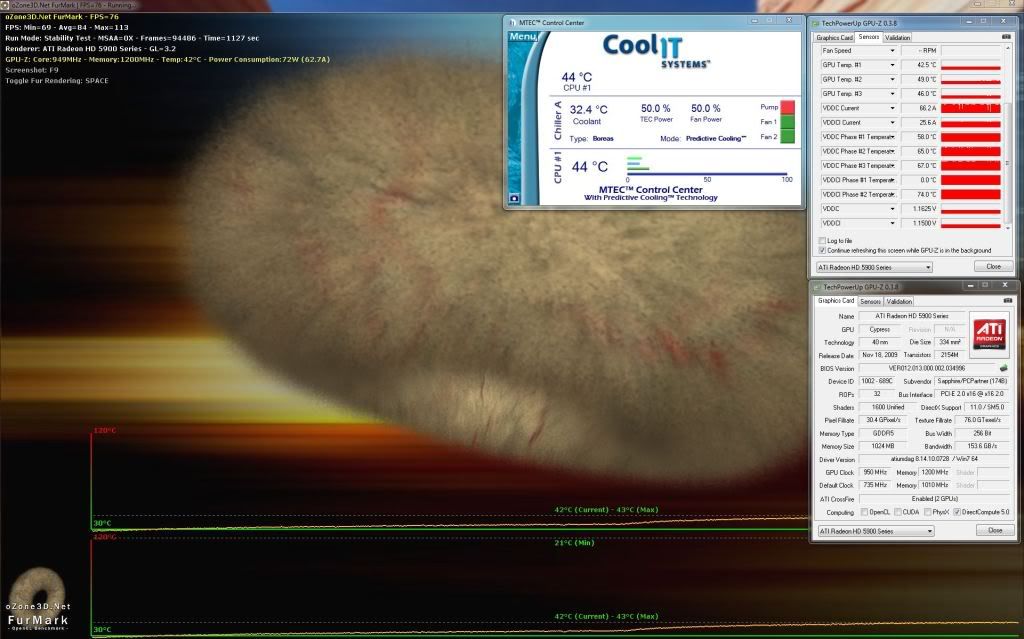Uncheck Continue refreshing while GPU-Z in background
Viewport: 1024px width, 639px height.
pyautogui.click(x=822, y=250)
